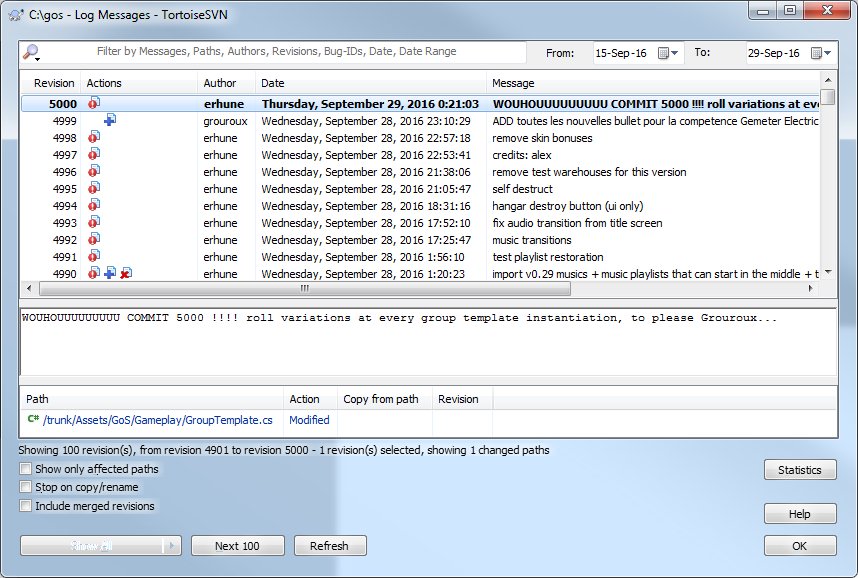Click the log list scroll-down arrow
This screenshot has width=858, height=578.
point(828,272)
